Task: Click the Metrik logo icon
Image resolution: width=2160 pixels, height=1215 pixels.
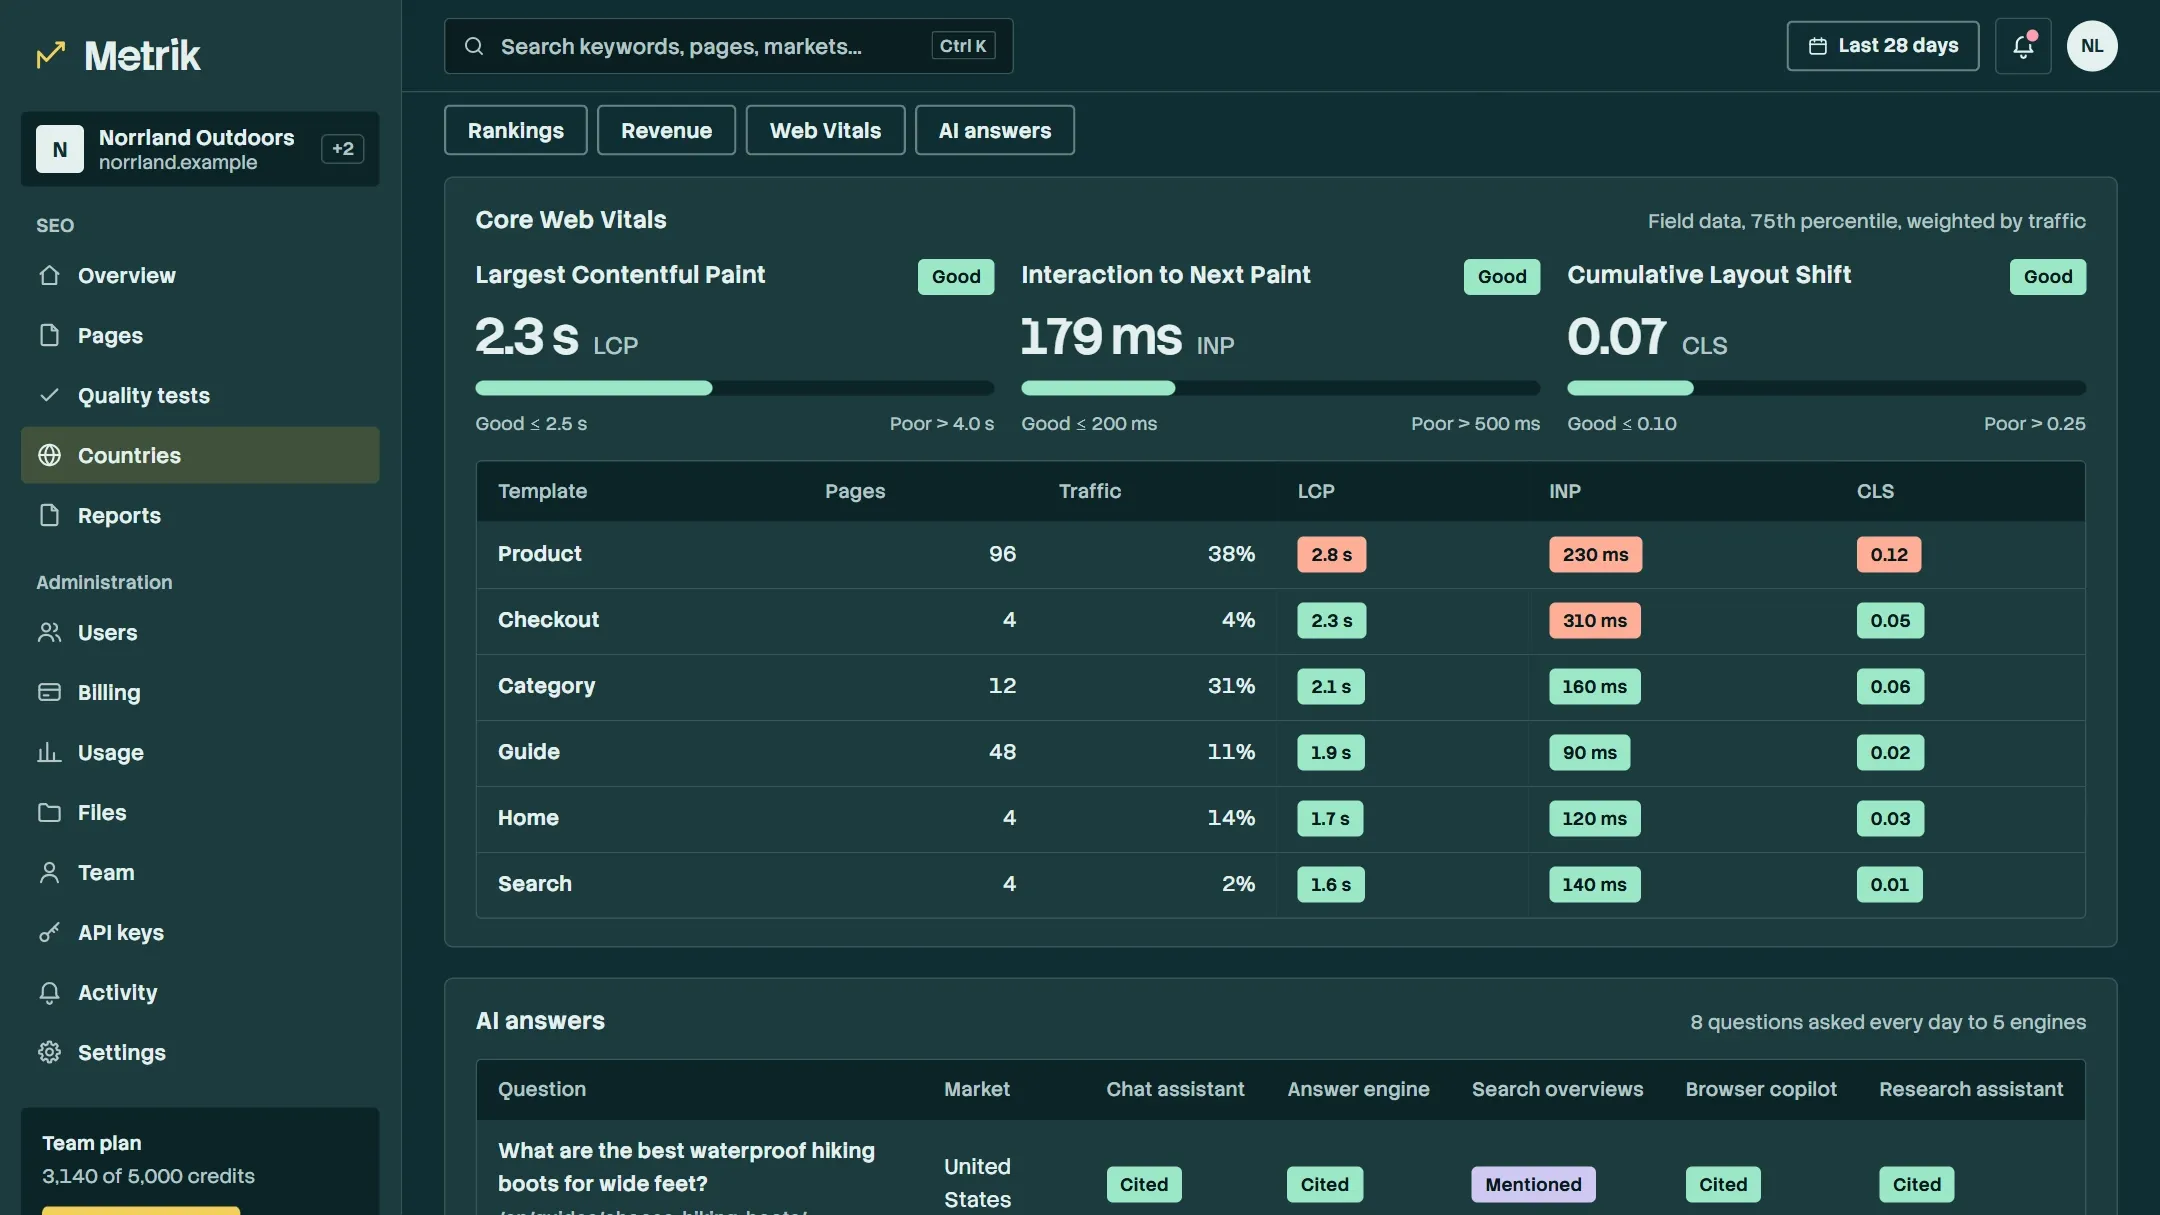Action: click(51, 55)
